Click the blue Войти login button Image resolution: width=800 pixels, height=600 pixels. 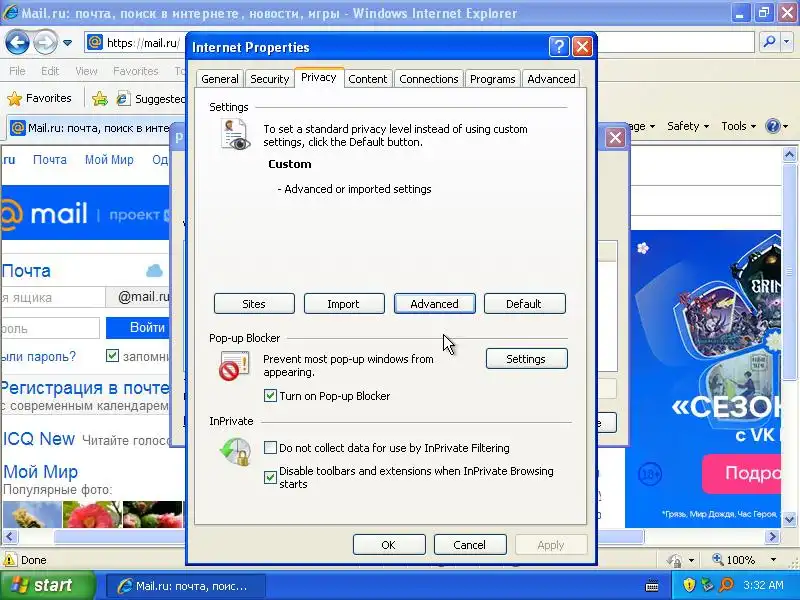[138, 328]
